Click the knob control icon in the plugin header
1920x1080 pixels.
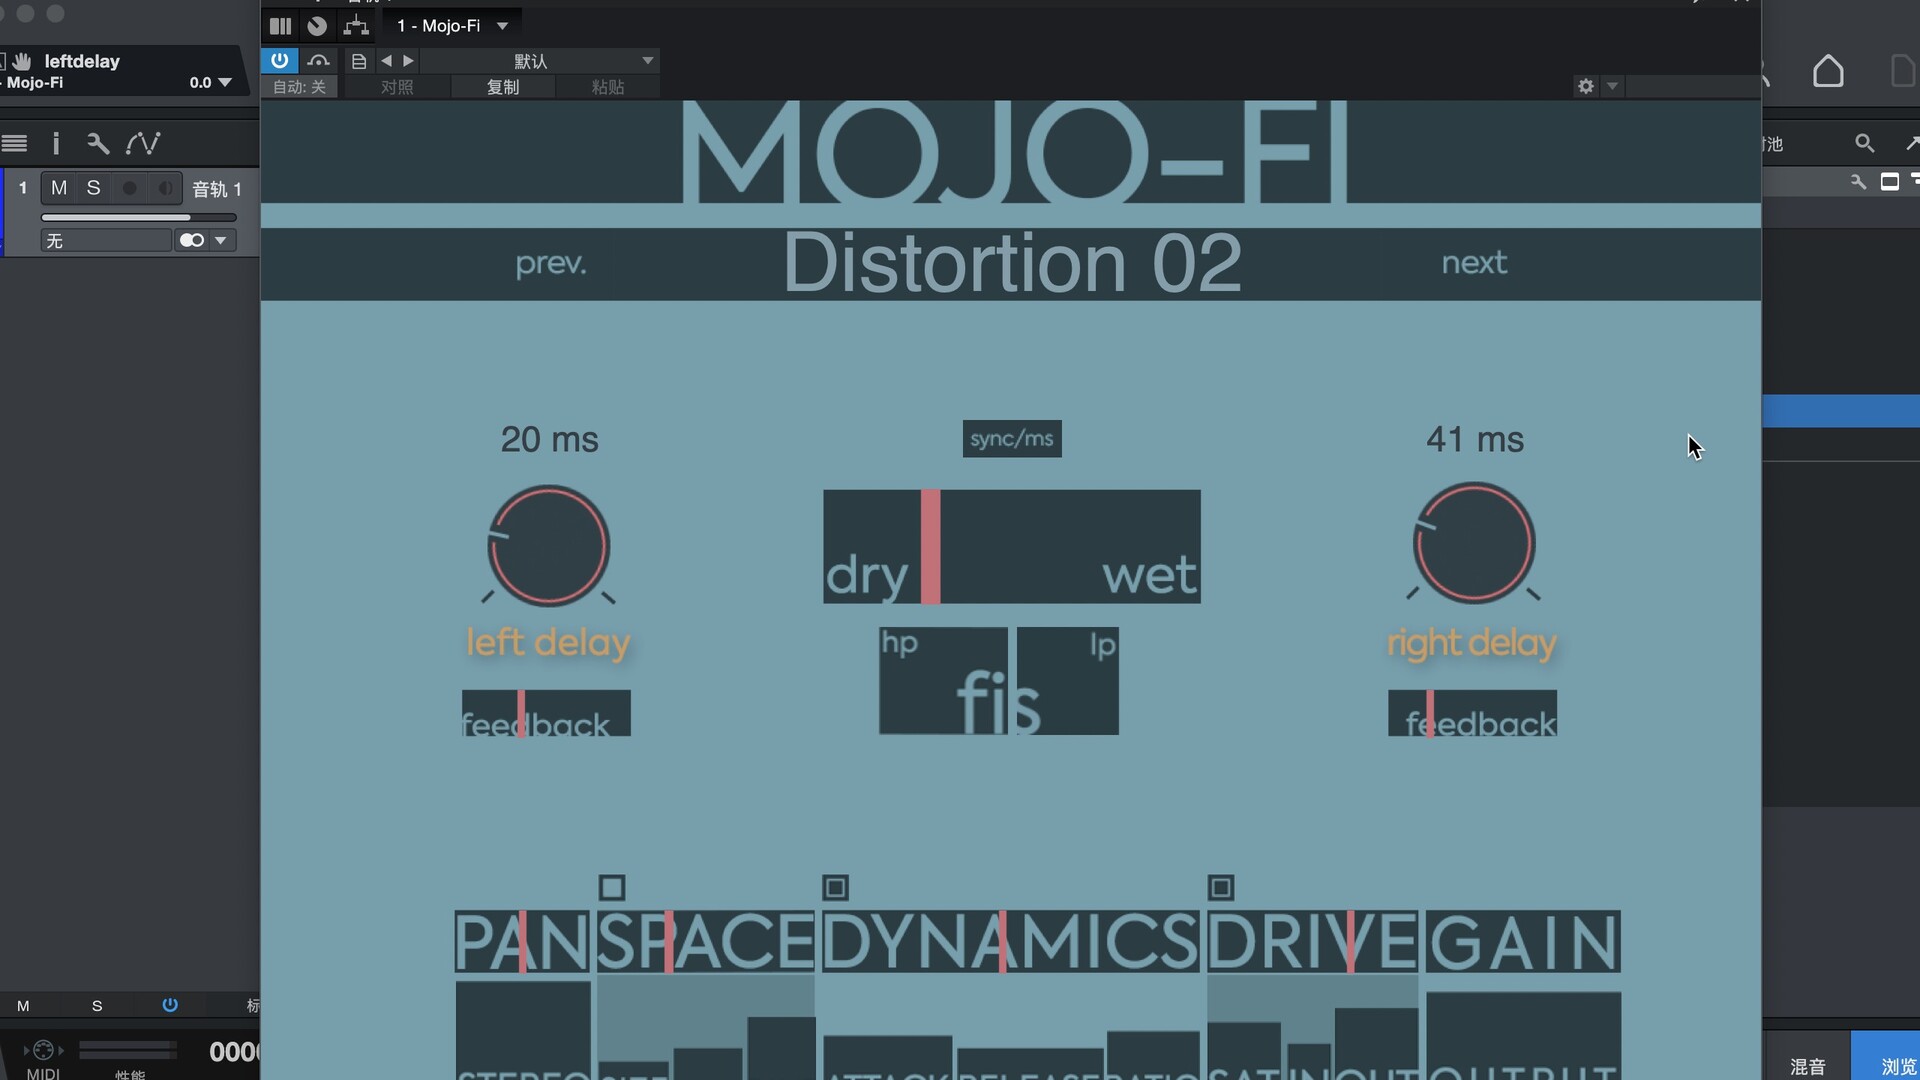(x=317, y=26)
